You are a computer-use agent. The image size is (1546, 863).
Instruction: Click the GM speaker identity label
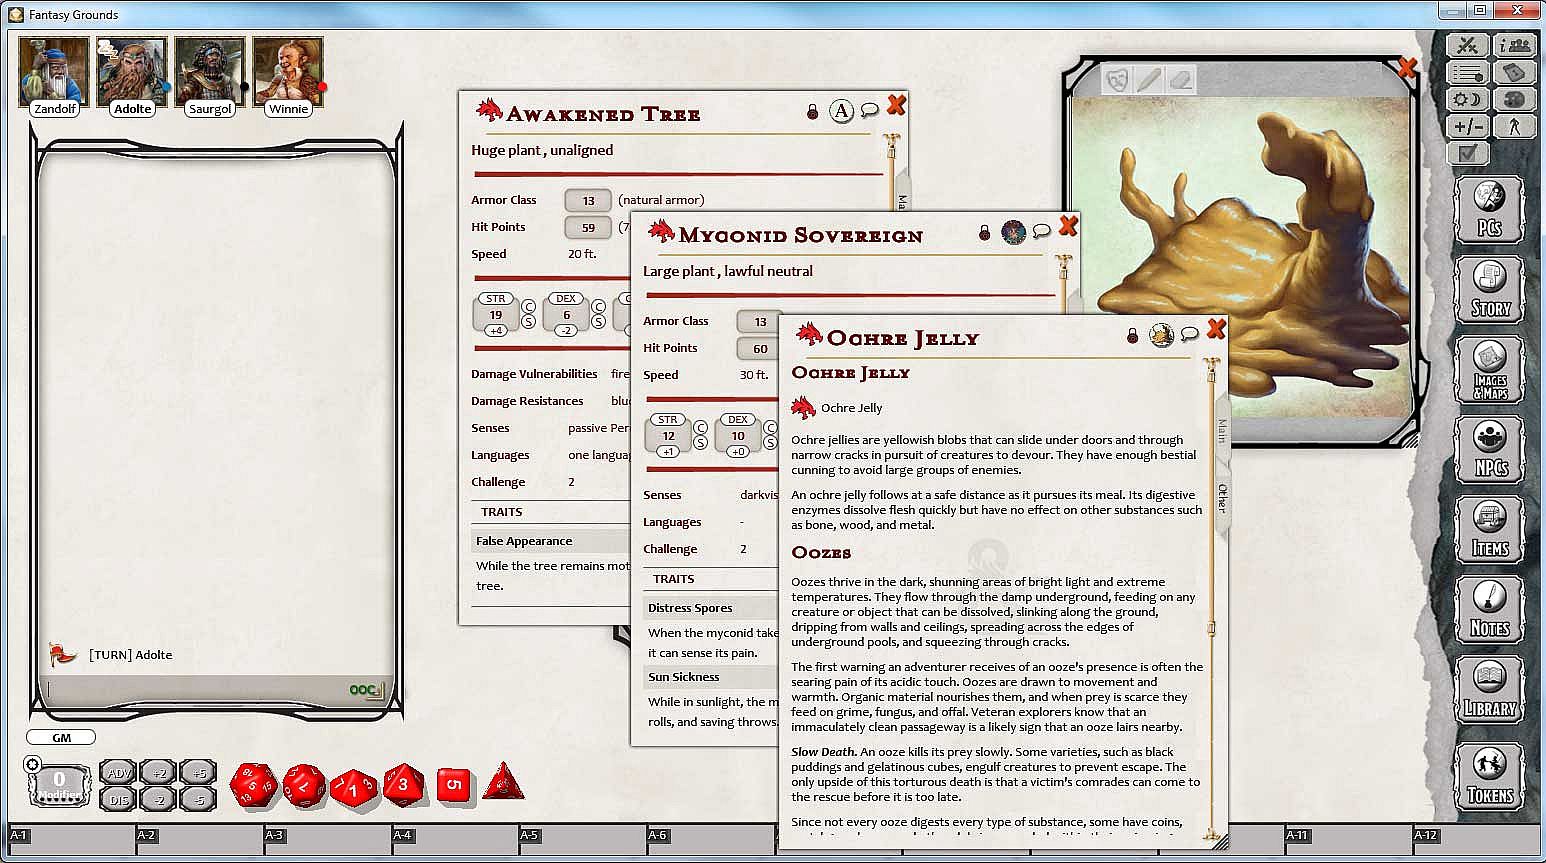click(x=61, y=737)
